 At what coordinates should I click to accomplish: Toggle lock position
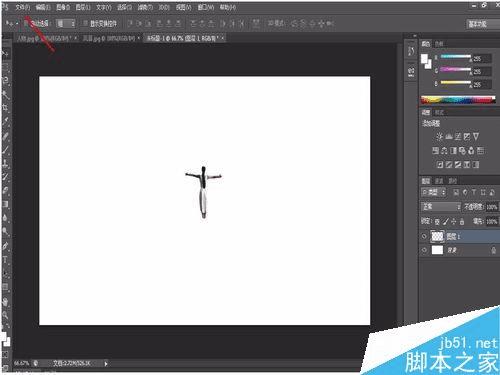453,221
